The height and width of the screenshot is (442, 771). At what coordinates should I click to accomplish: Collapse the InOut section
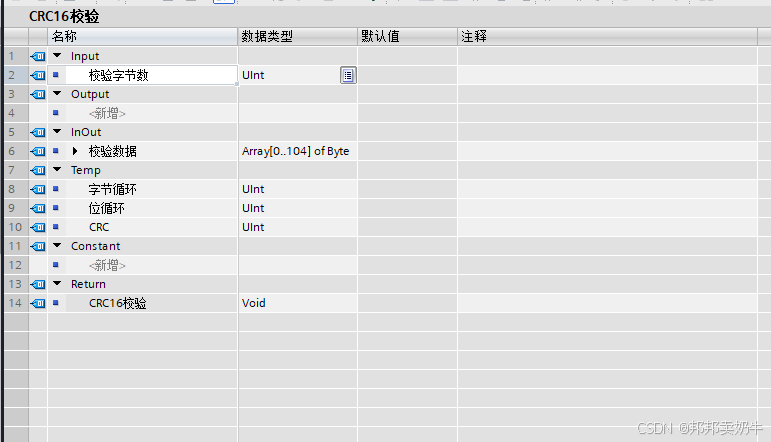point(57,131)
